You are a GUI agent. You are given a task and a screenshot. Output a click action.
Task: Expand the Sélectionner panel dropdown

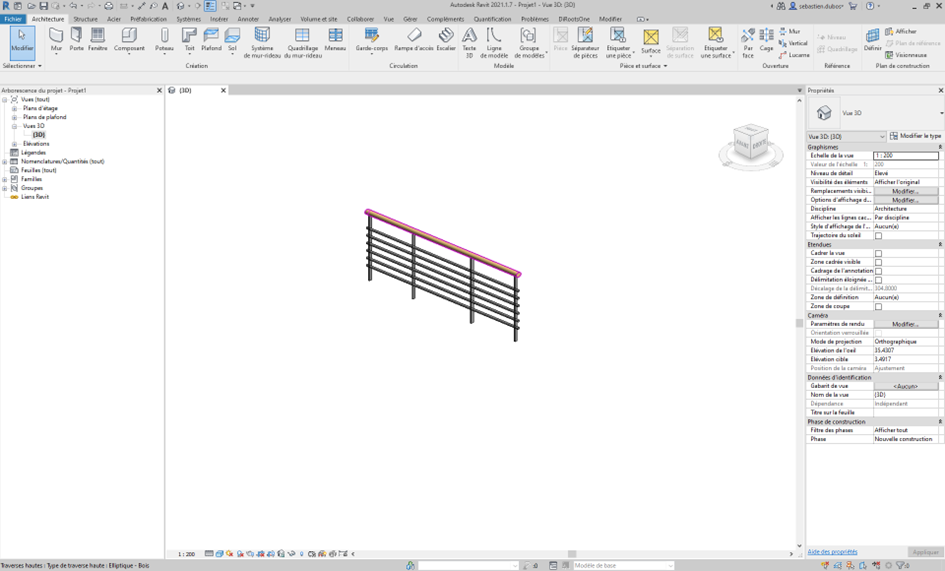(22, 66)
